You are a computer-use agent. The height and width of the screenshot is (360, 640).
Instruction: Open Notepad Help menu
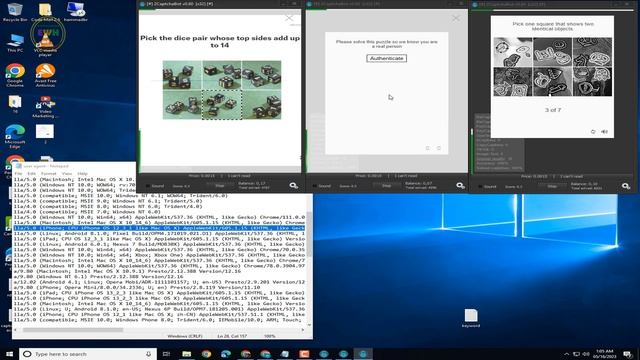point(82,173)
